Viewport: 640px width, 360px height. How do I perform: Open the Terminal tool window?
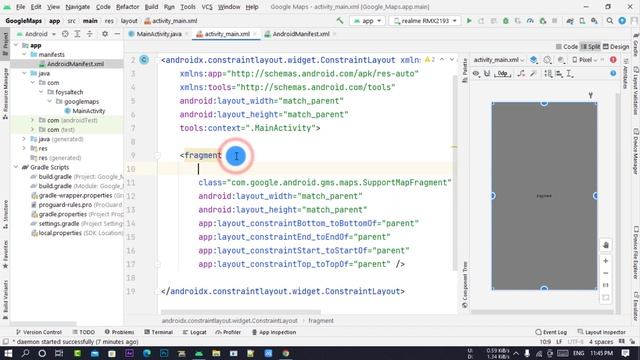point(159,332)
